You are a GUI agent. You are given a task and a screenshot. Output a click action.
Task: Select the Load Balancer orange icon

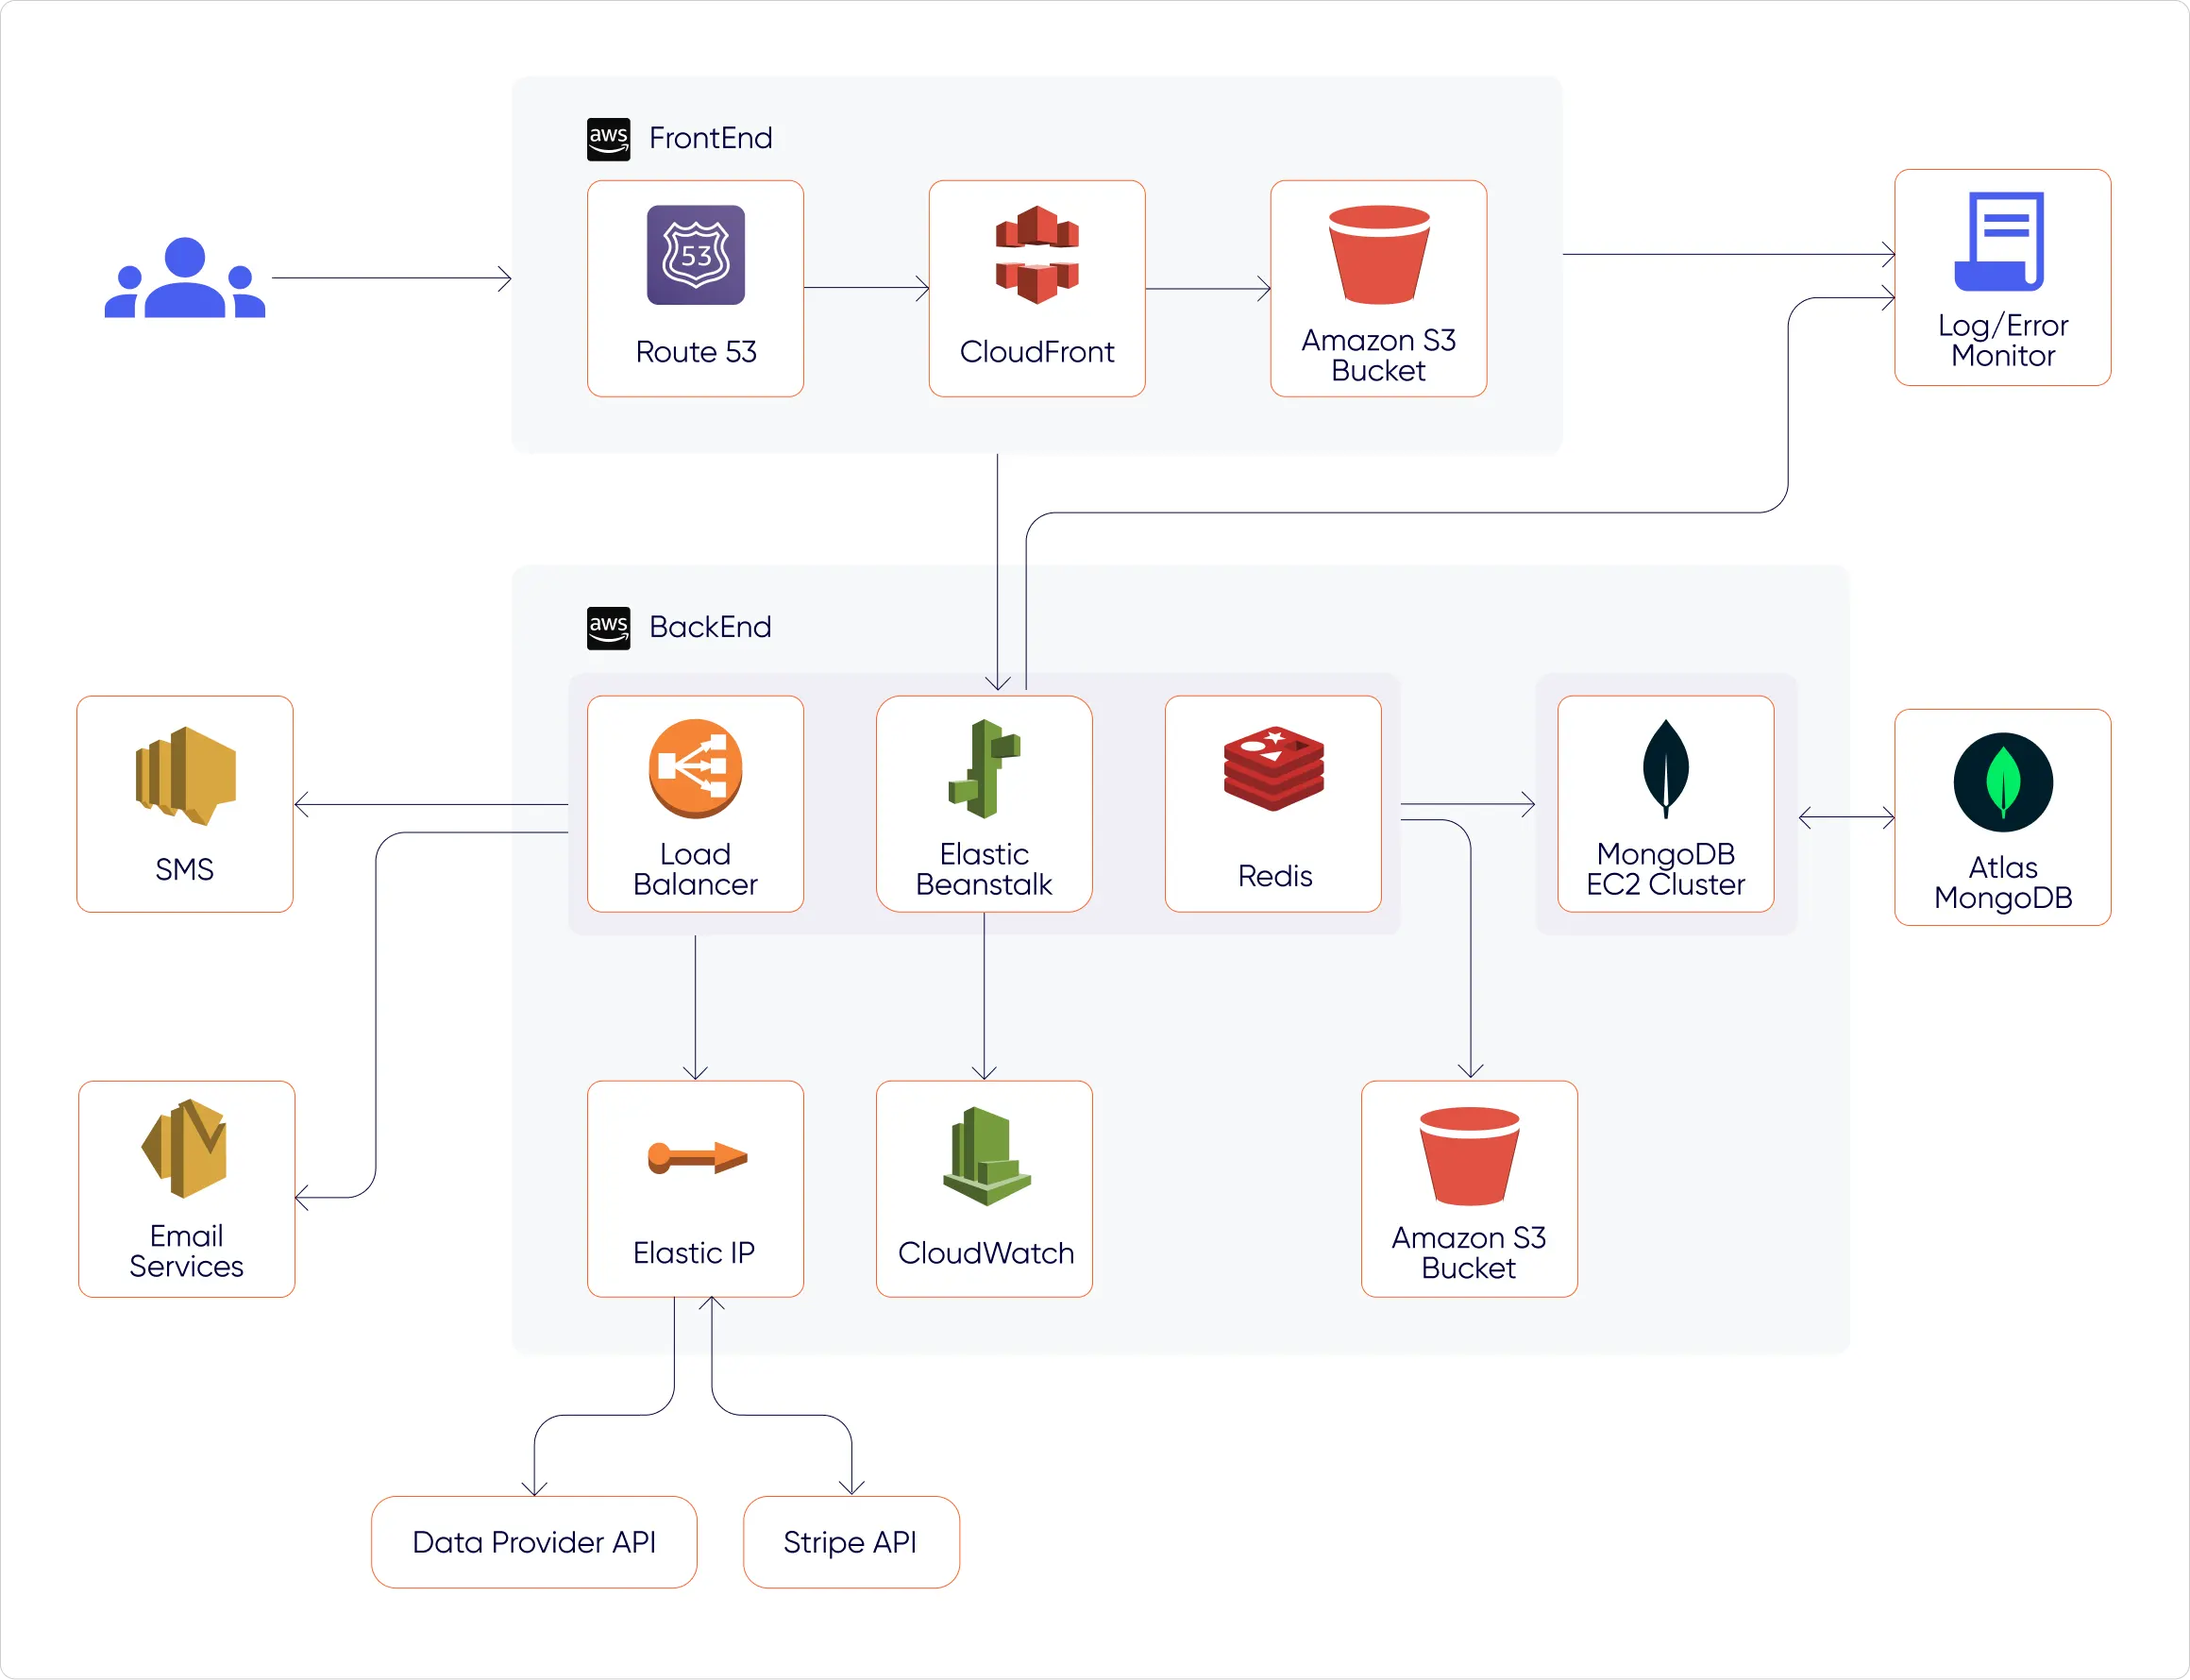pyautogui.click(x=696, y=768)
